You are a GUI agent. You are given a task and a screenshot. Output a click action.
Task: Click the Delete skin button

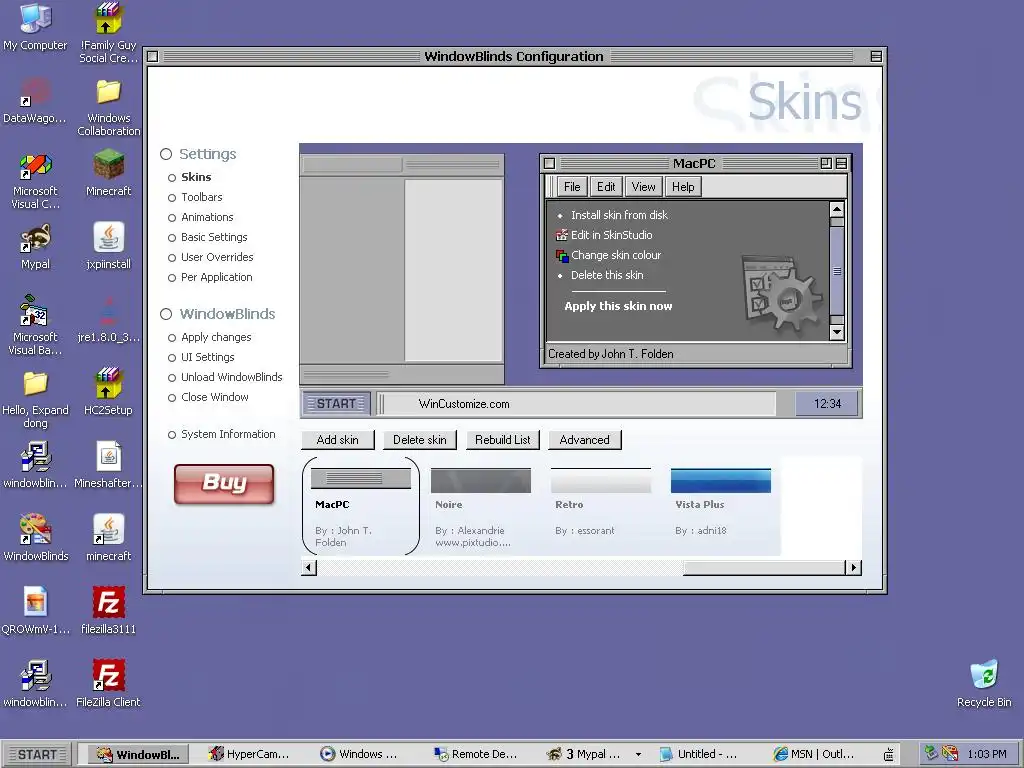(x=420, y=440)
